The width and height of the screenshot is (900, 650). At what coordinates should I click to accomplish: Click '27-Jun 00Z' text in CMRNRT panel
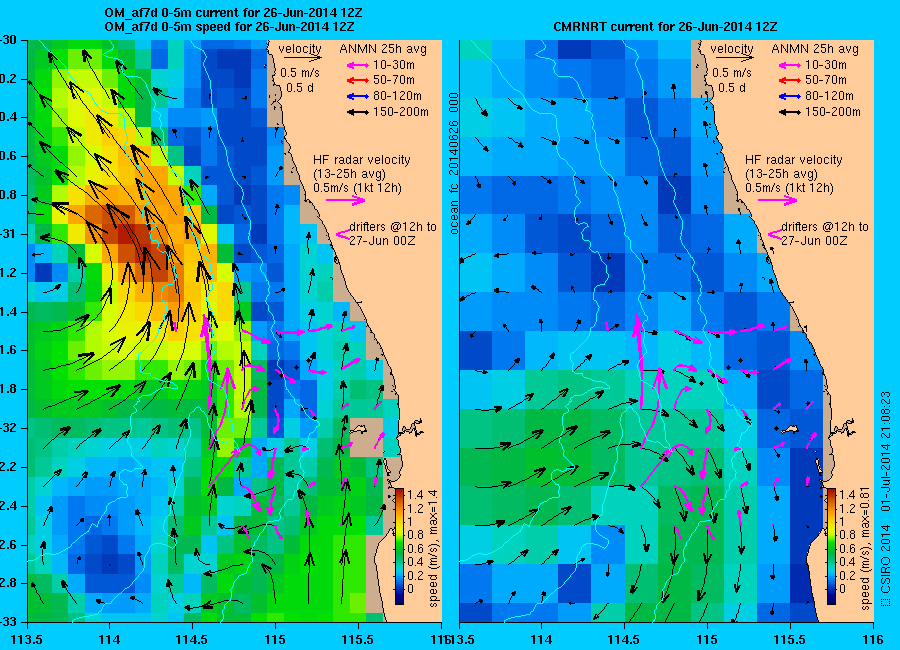(x=814, y=241)
